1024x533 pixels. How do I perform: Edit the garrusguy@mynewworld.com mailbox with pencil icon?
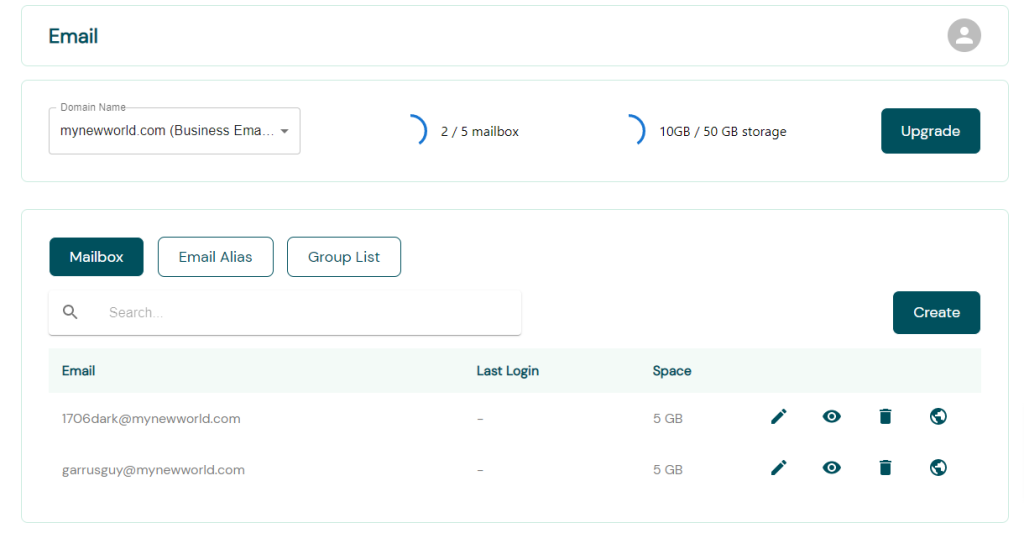[778, 468]
